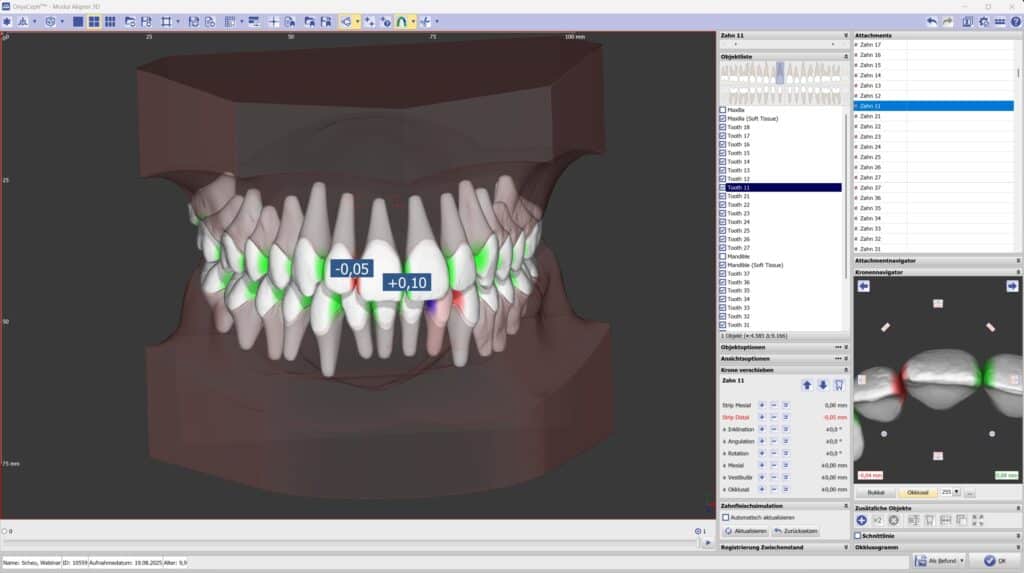Select Zahn 21 in the Attachments list
Image resolution: width=1024 pixels, height=573 pixels.
(x=870, y=116)
